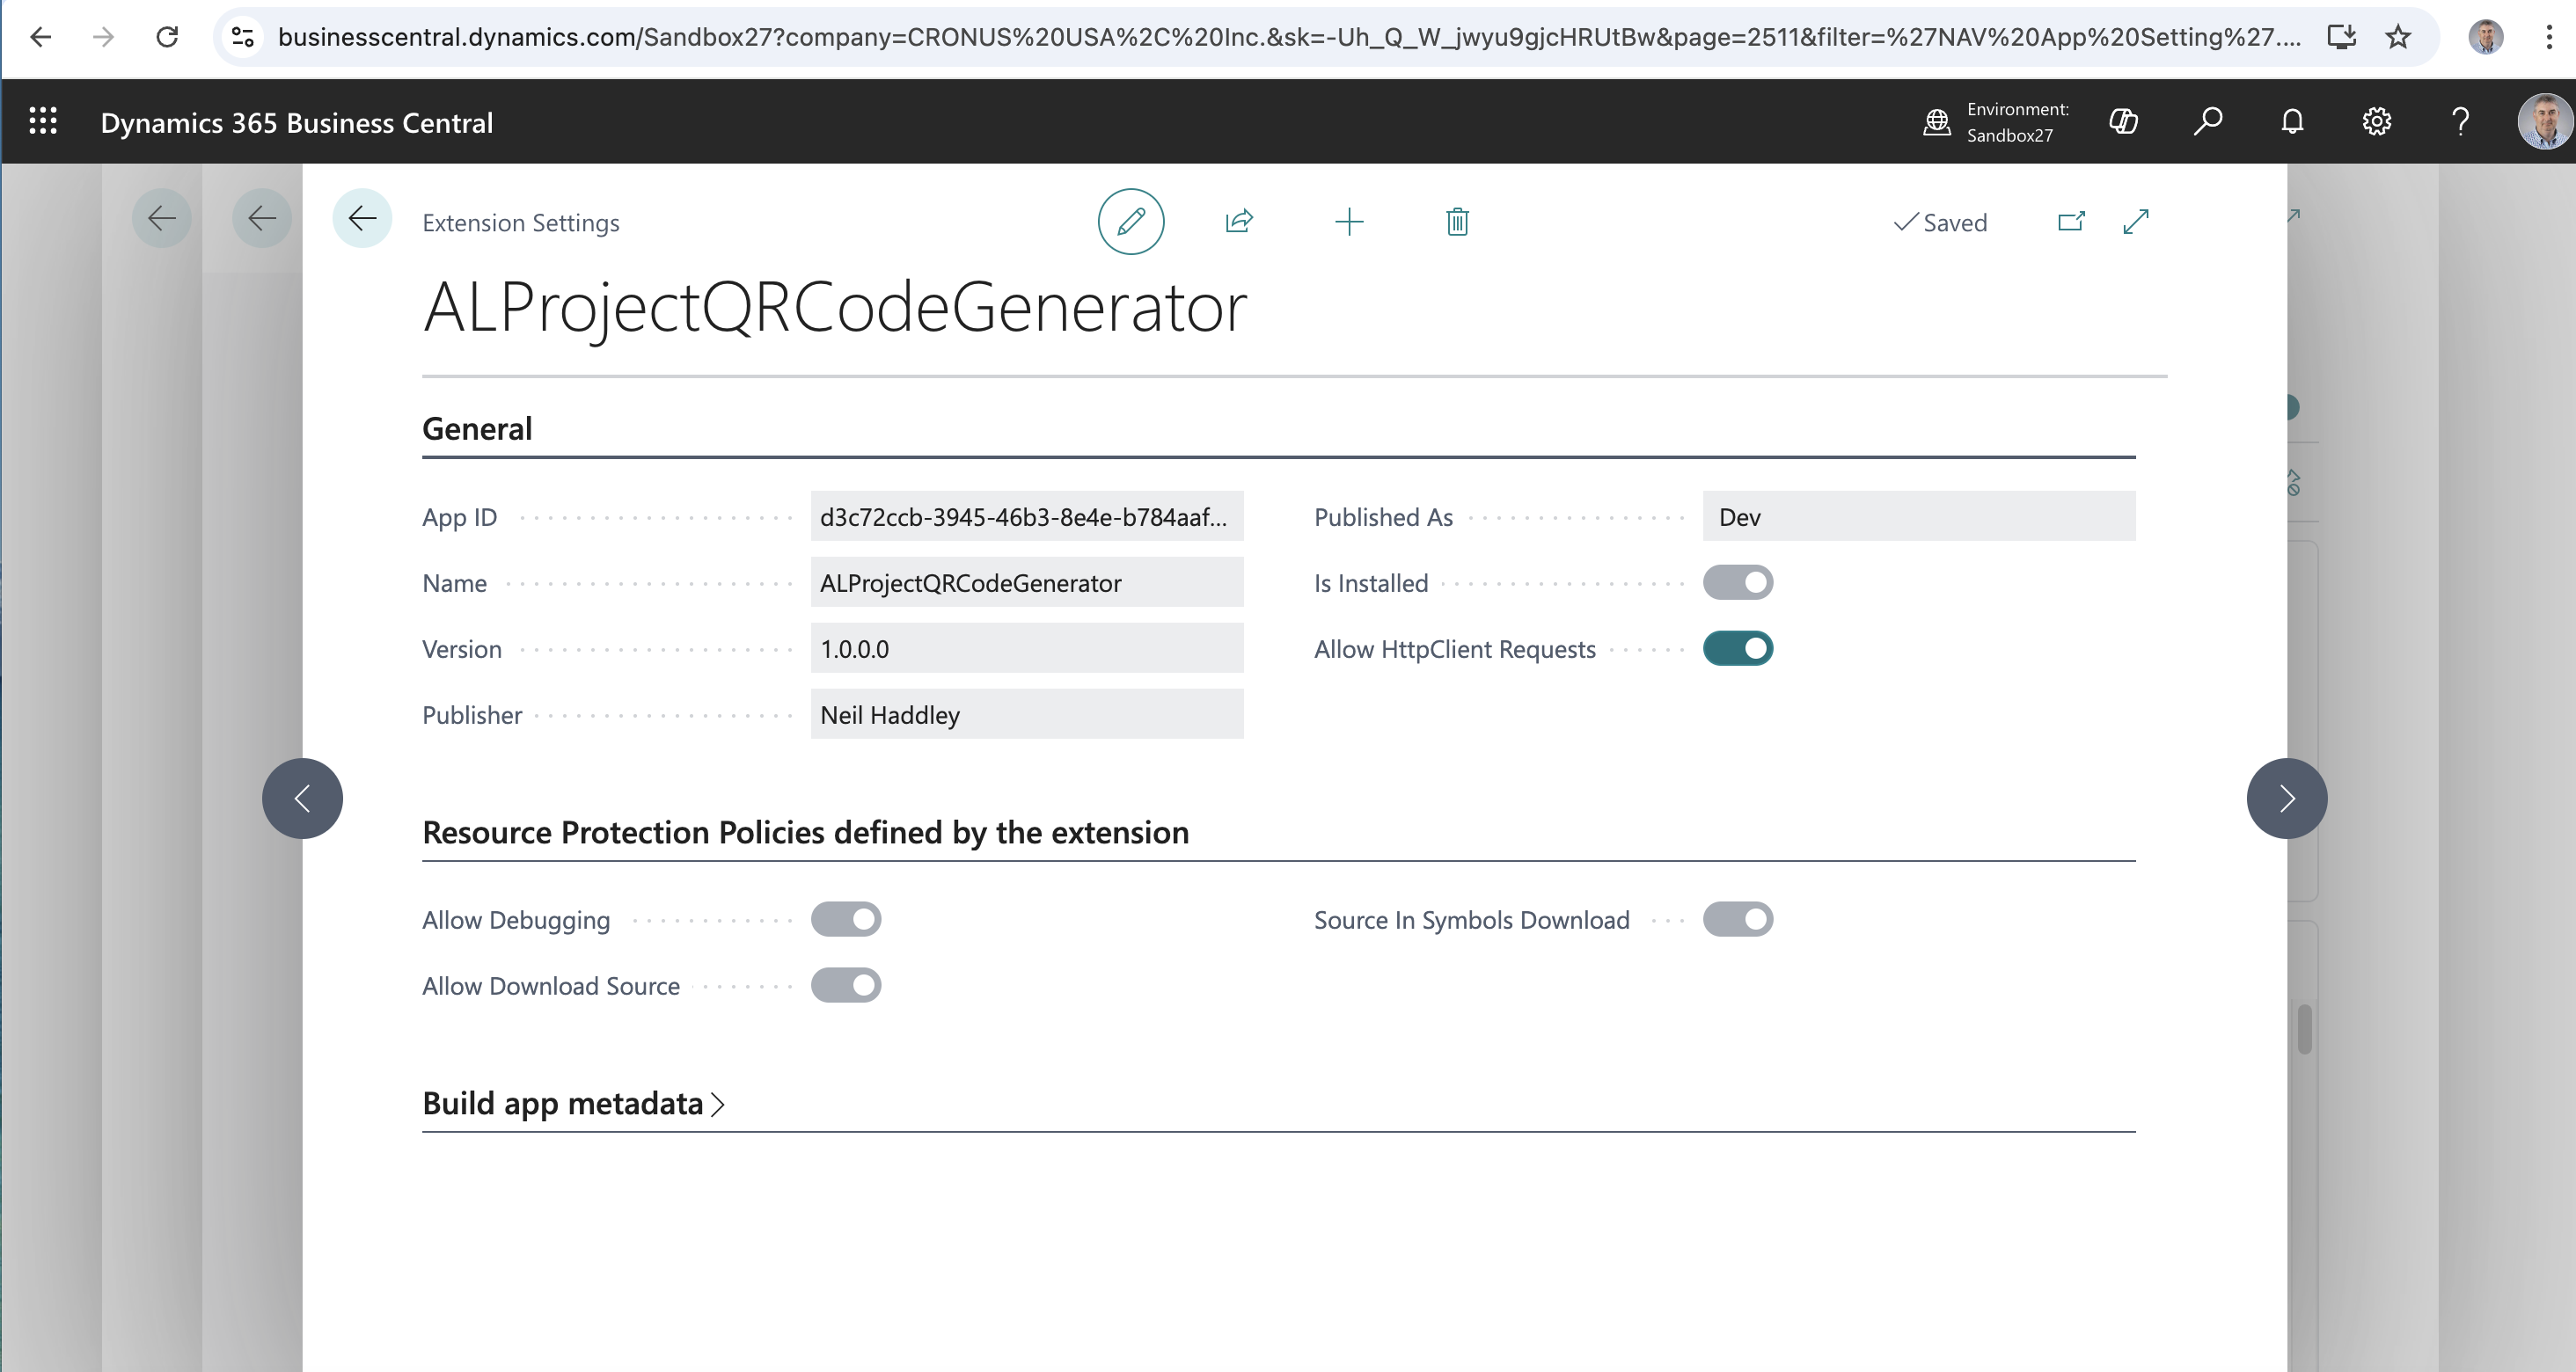Bookmark this page with the star icon
Screen dimensions: 2576x1372
click(x=2398, y=37)
